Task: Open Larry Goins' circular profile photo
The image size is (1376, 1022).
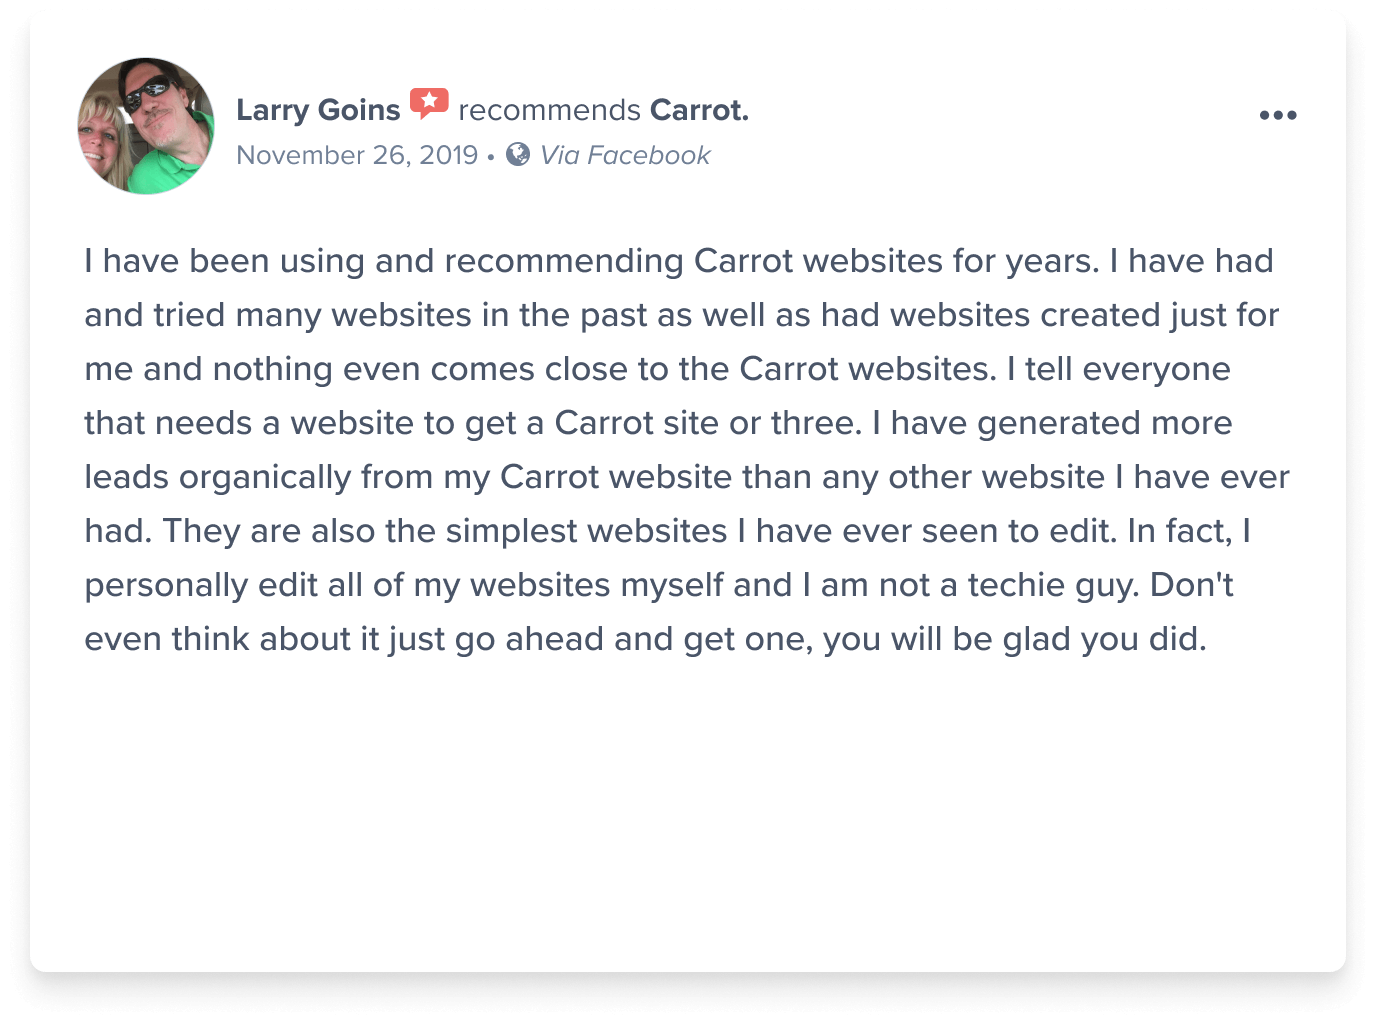Action: (x=146, y=126)
